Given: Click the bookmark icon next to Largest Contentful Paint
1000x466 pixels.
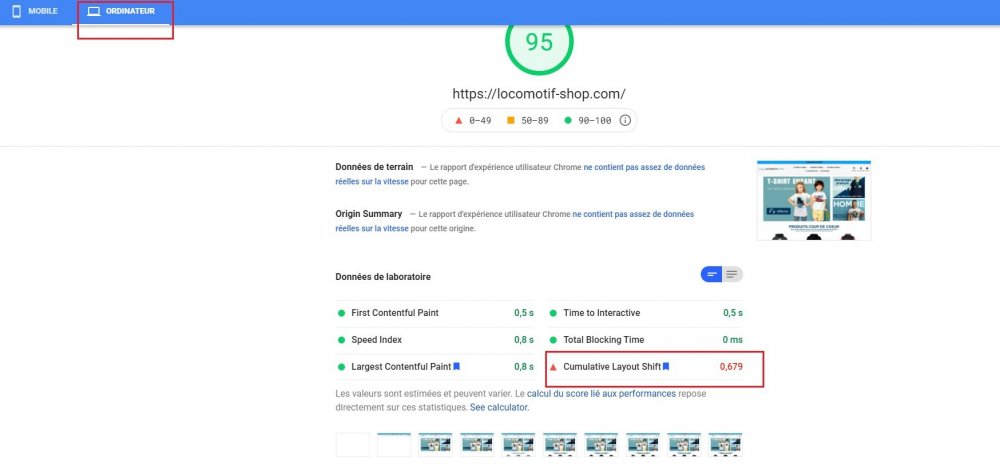Looking at the screenshot, I should (x=457, y=366).
